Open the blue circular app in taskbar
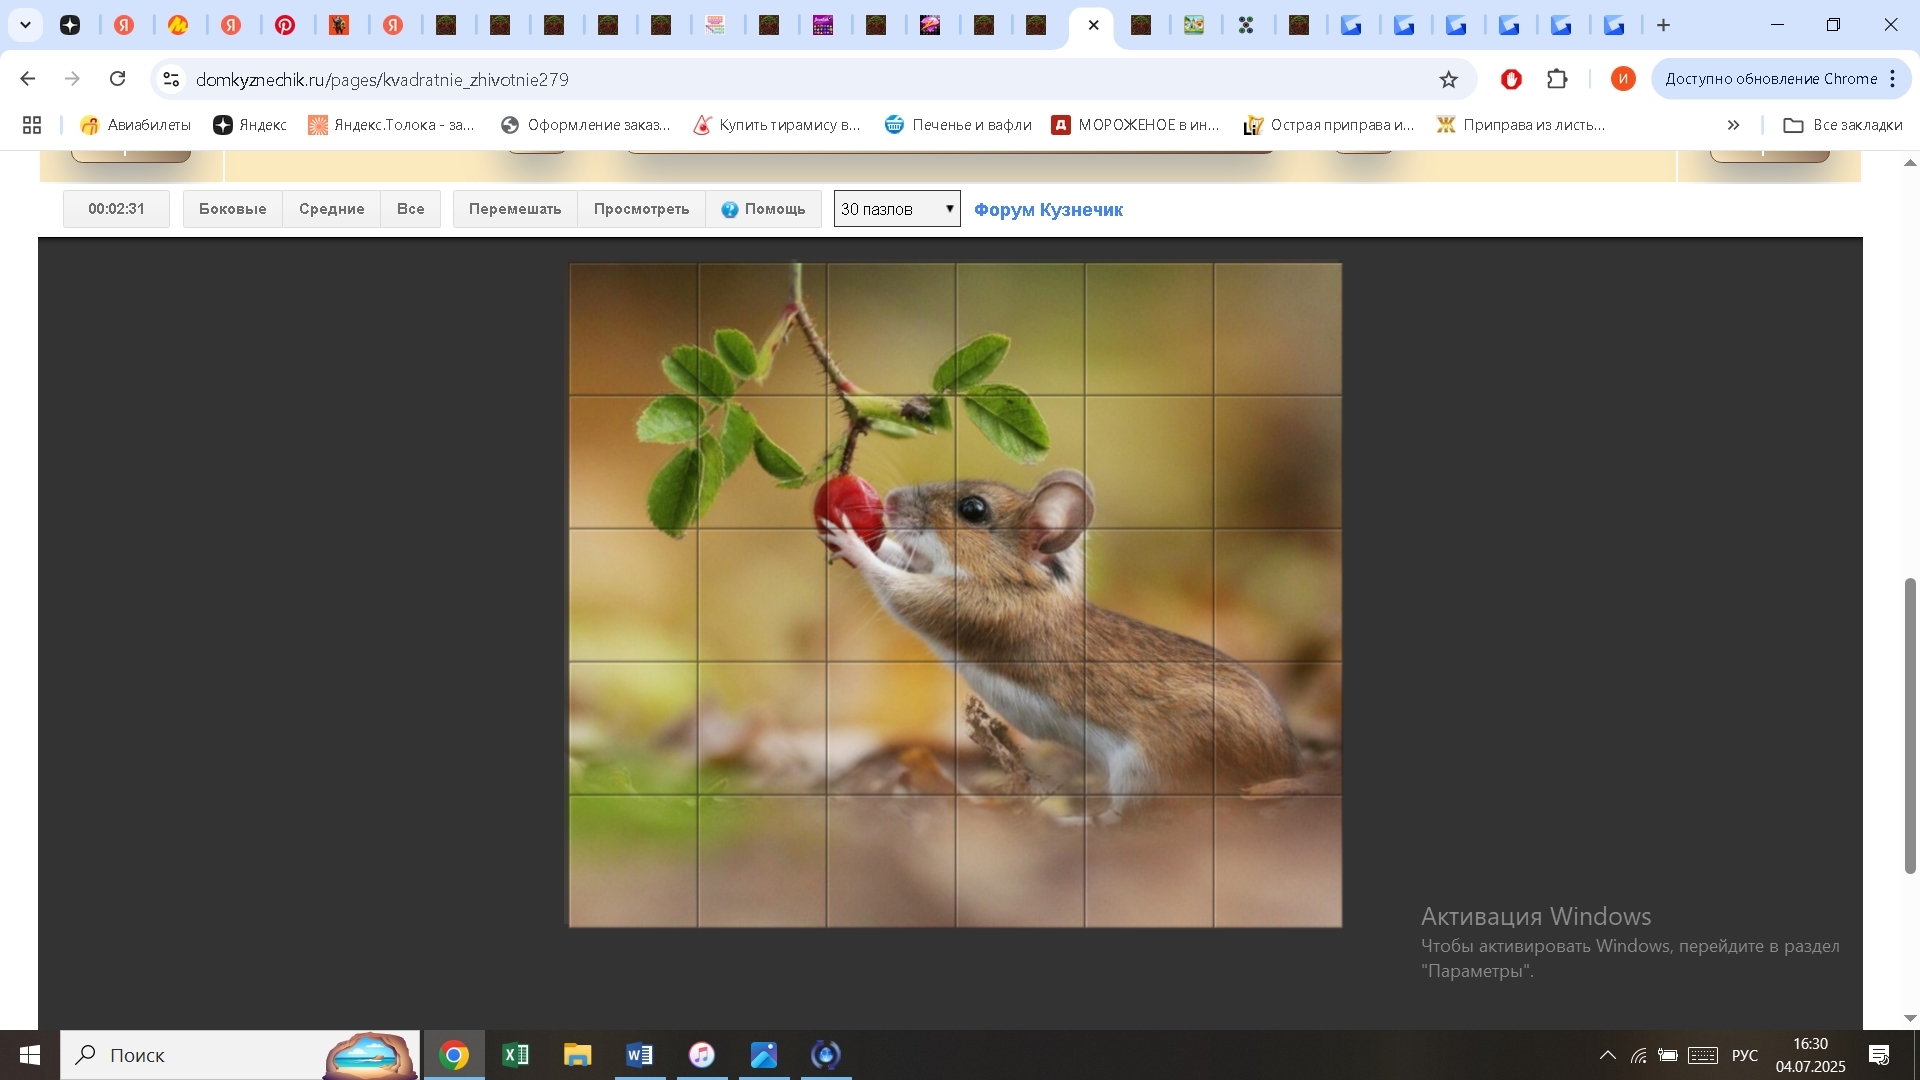 click(x=826, y=1055)
